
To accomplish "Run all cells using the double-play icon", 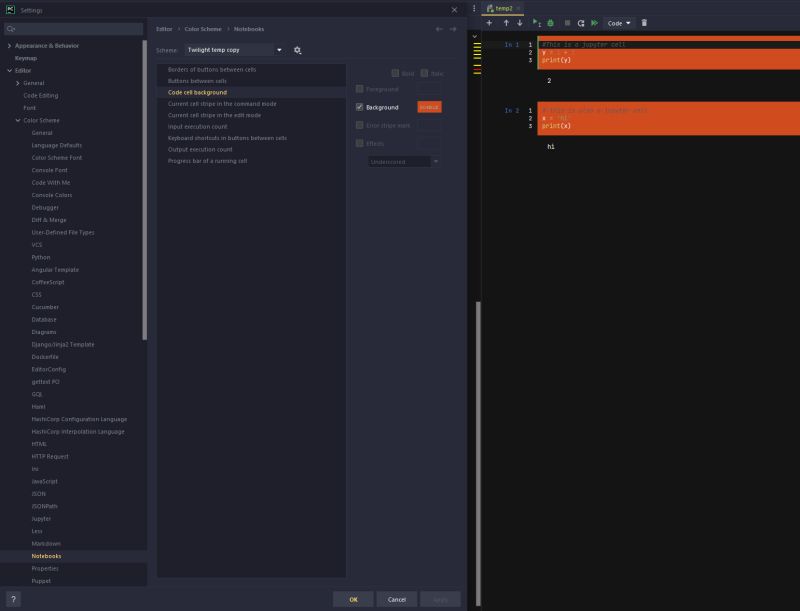I will [595, 22].
